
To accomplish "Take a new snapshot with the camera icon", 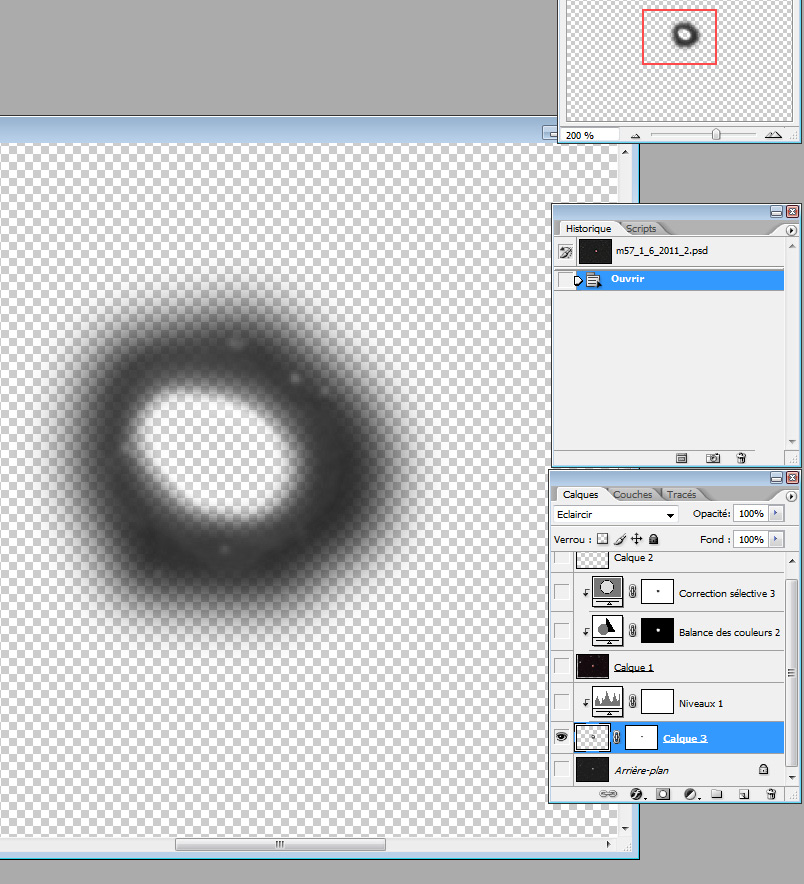I will [x=713, y=458].
